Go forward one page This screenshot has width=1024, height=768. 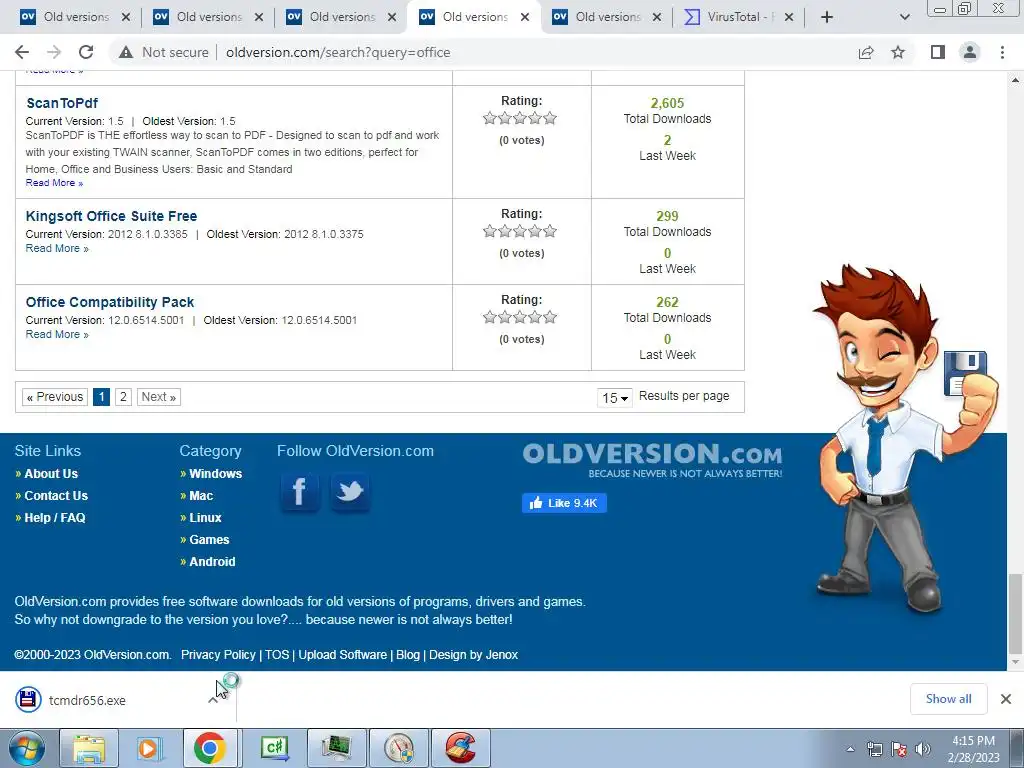[x=54, y=52]
